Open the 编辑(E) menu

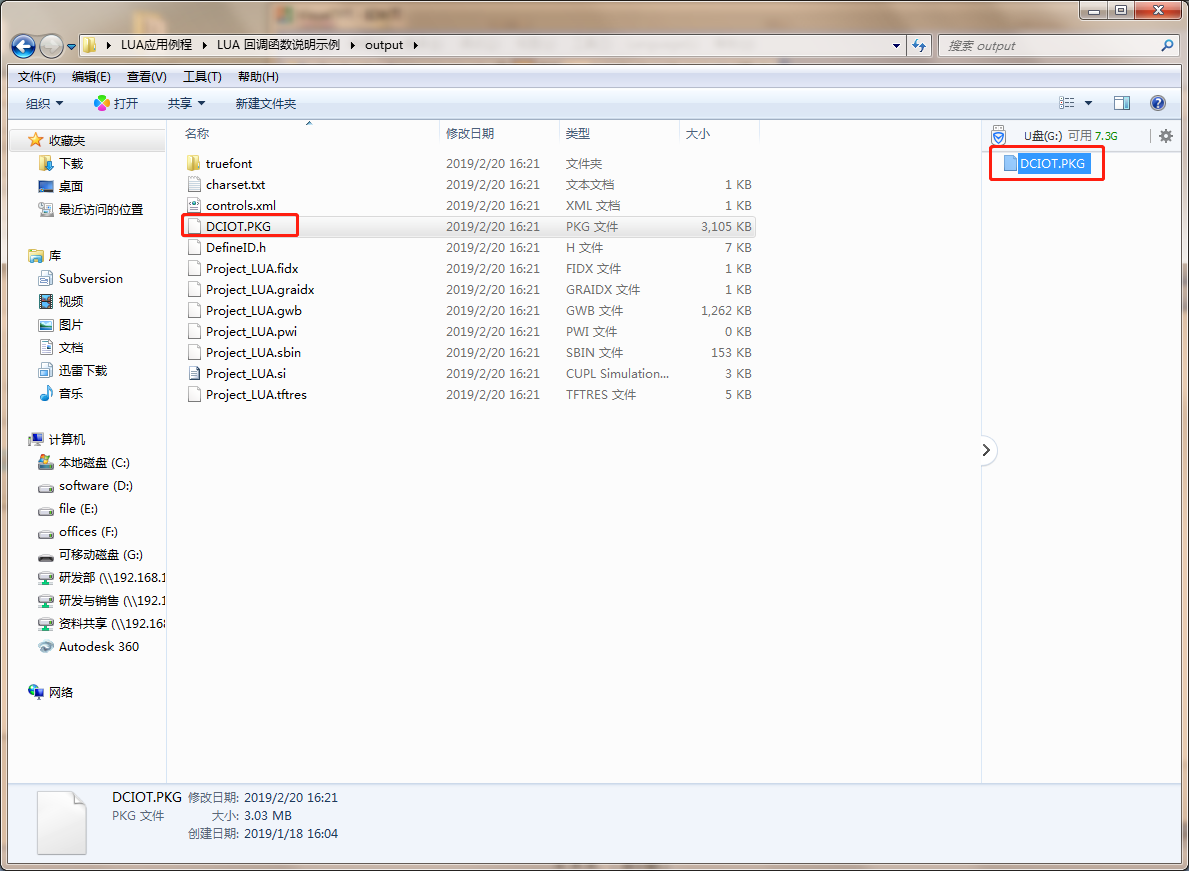(91, 77)
